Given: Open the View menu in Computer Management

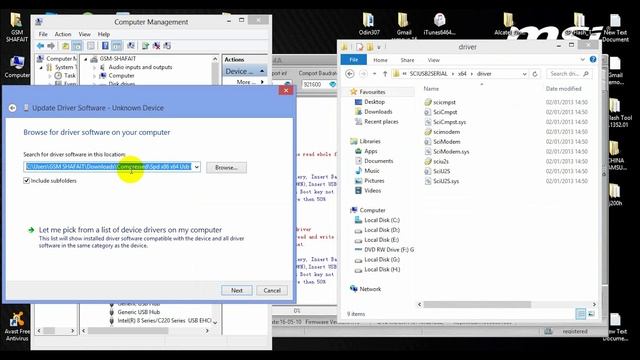Looking at the screenshot, I should pyautogui.click(x=84, y=34).
